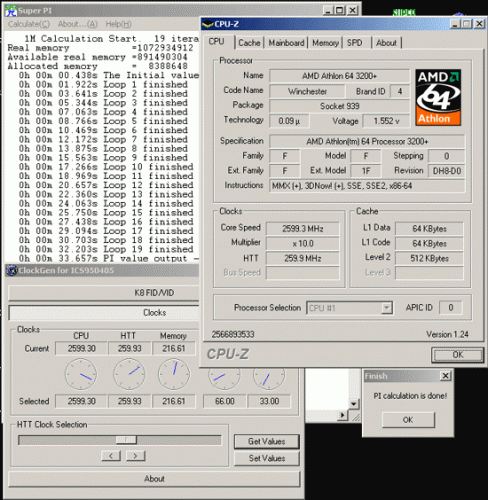
Task: Switch to the Cache tab in CPU-Z
Action: pos(249,43)
